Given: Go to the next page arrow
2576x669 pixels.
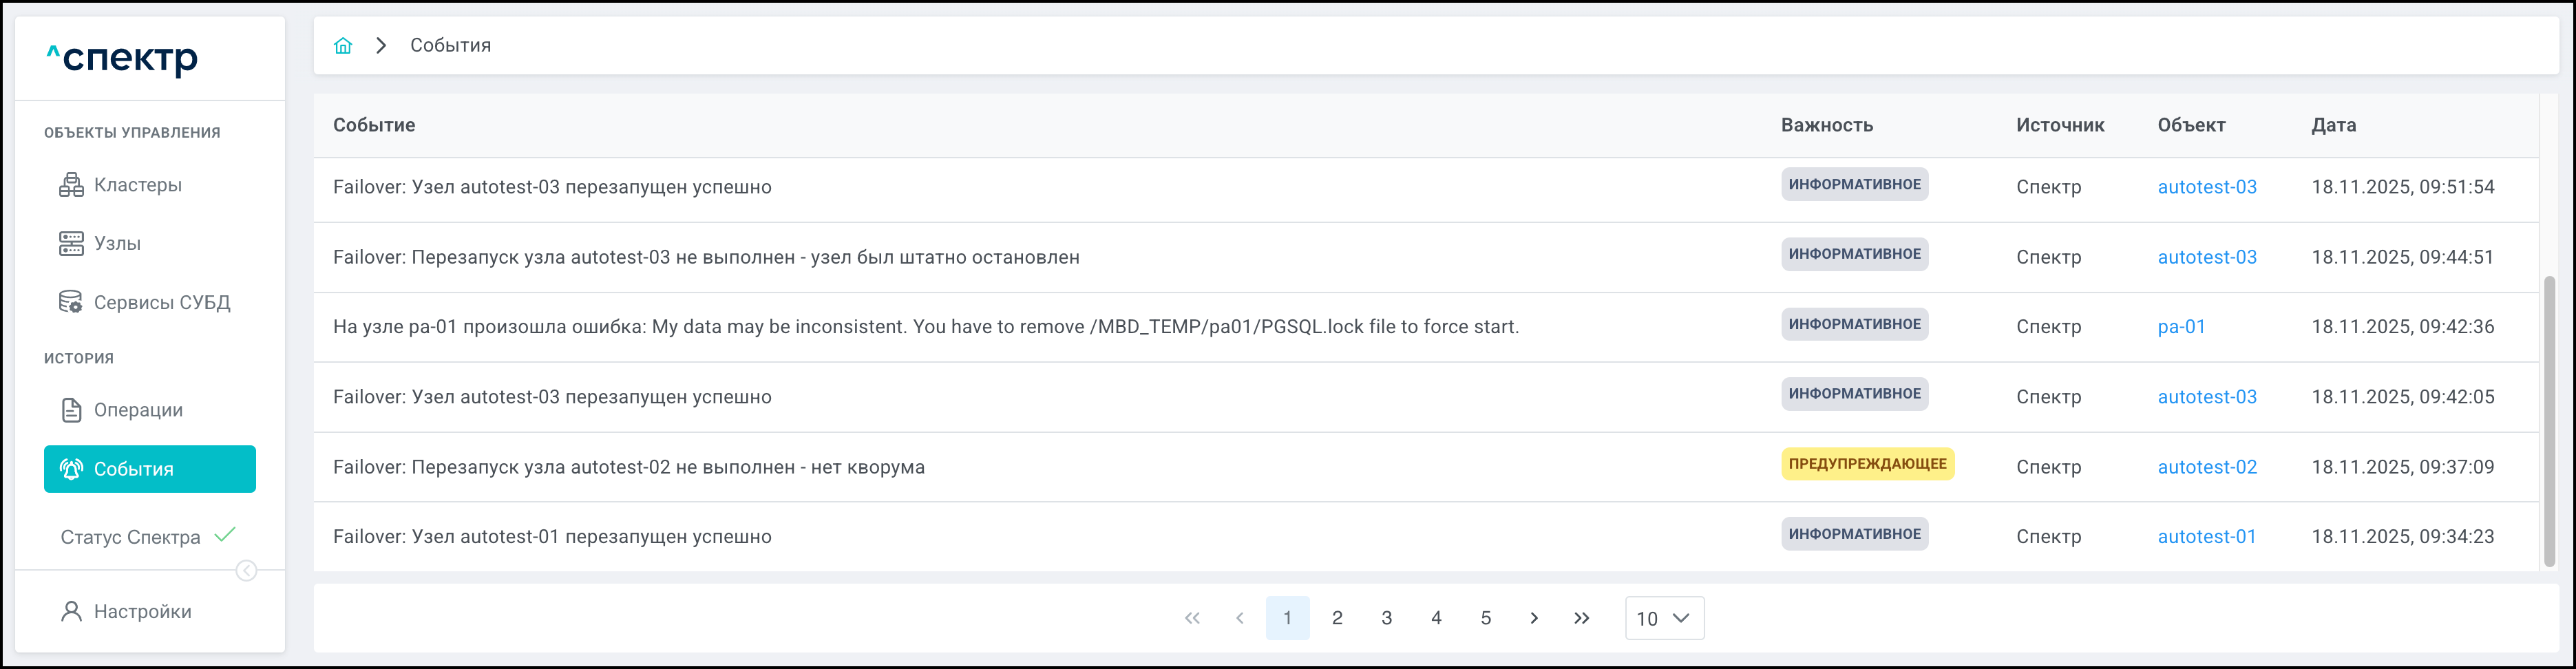Looking at the screenshot, I should (1534, 618).
